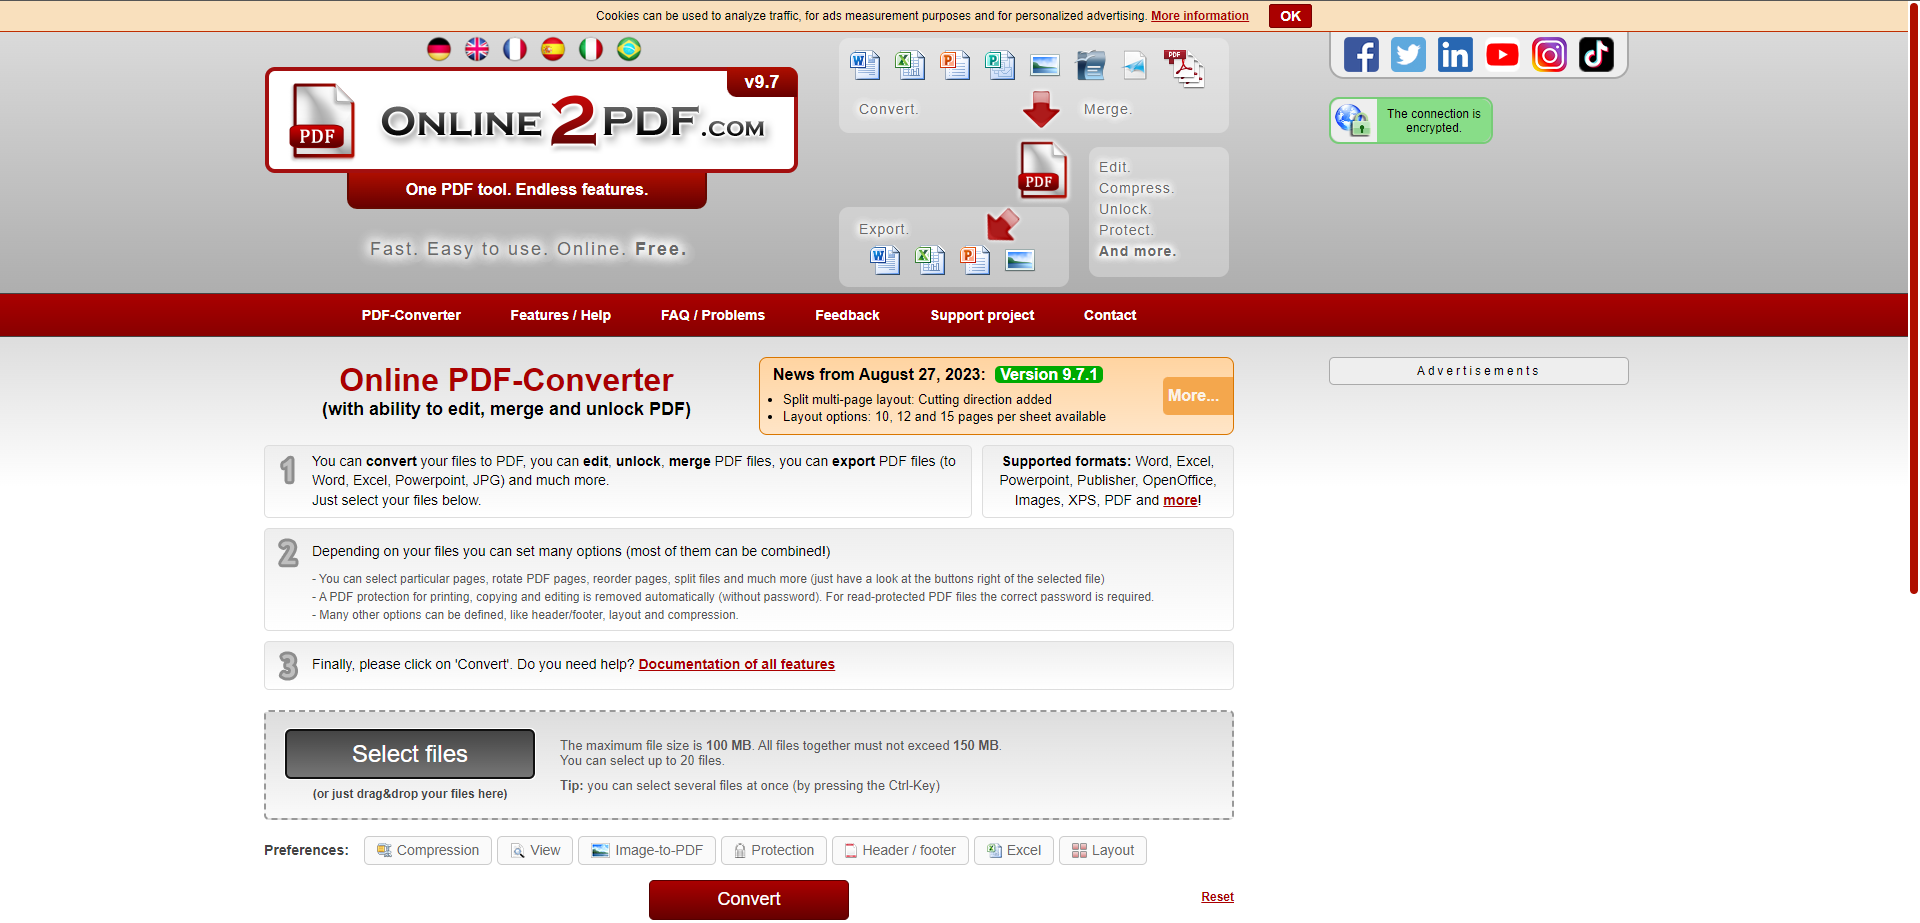This screenshot has width=1920, height=923.
Task: Select the French flag language icon
Action: point(515,49)
